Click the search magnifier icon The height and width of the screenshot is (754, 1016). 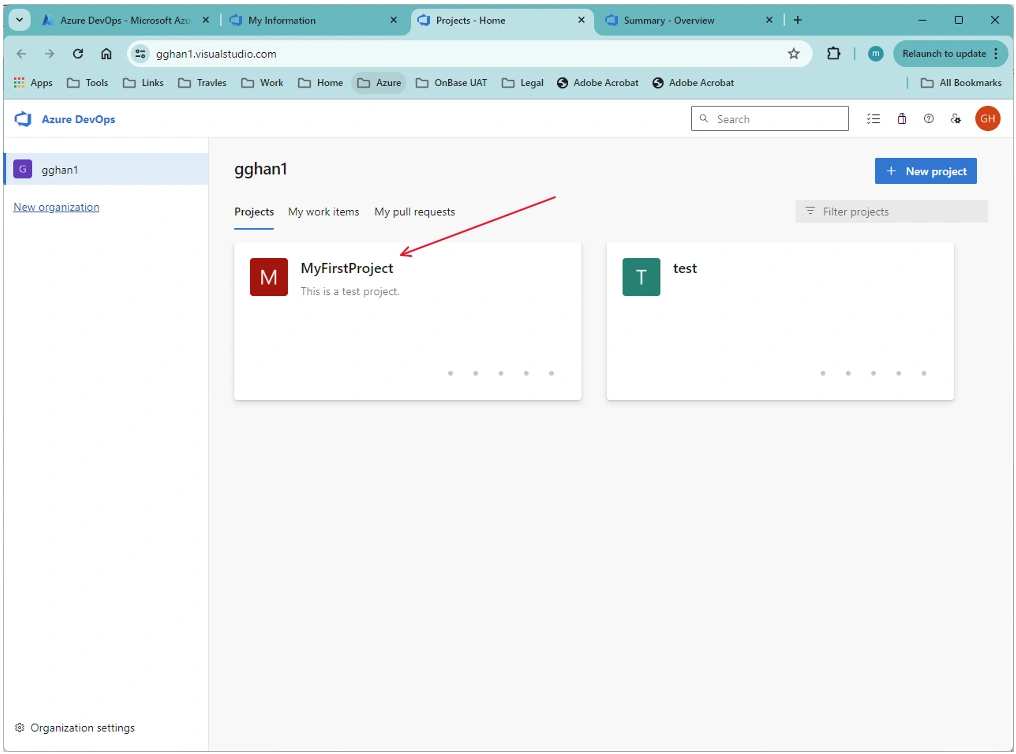pos(704,119)
